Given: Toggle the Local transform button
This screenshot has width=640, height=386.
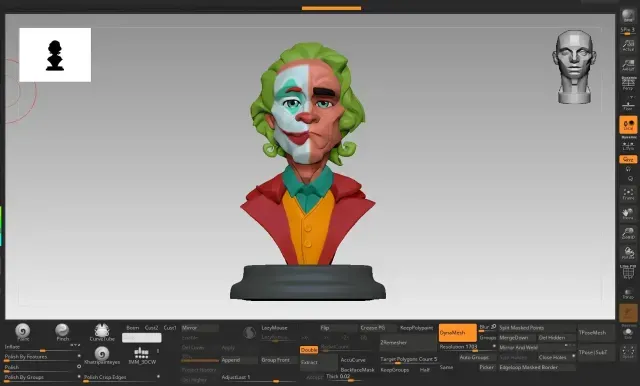Looking at the screenshot, I should pos(628,124).
